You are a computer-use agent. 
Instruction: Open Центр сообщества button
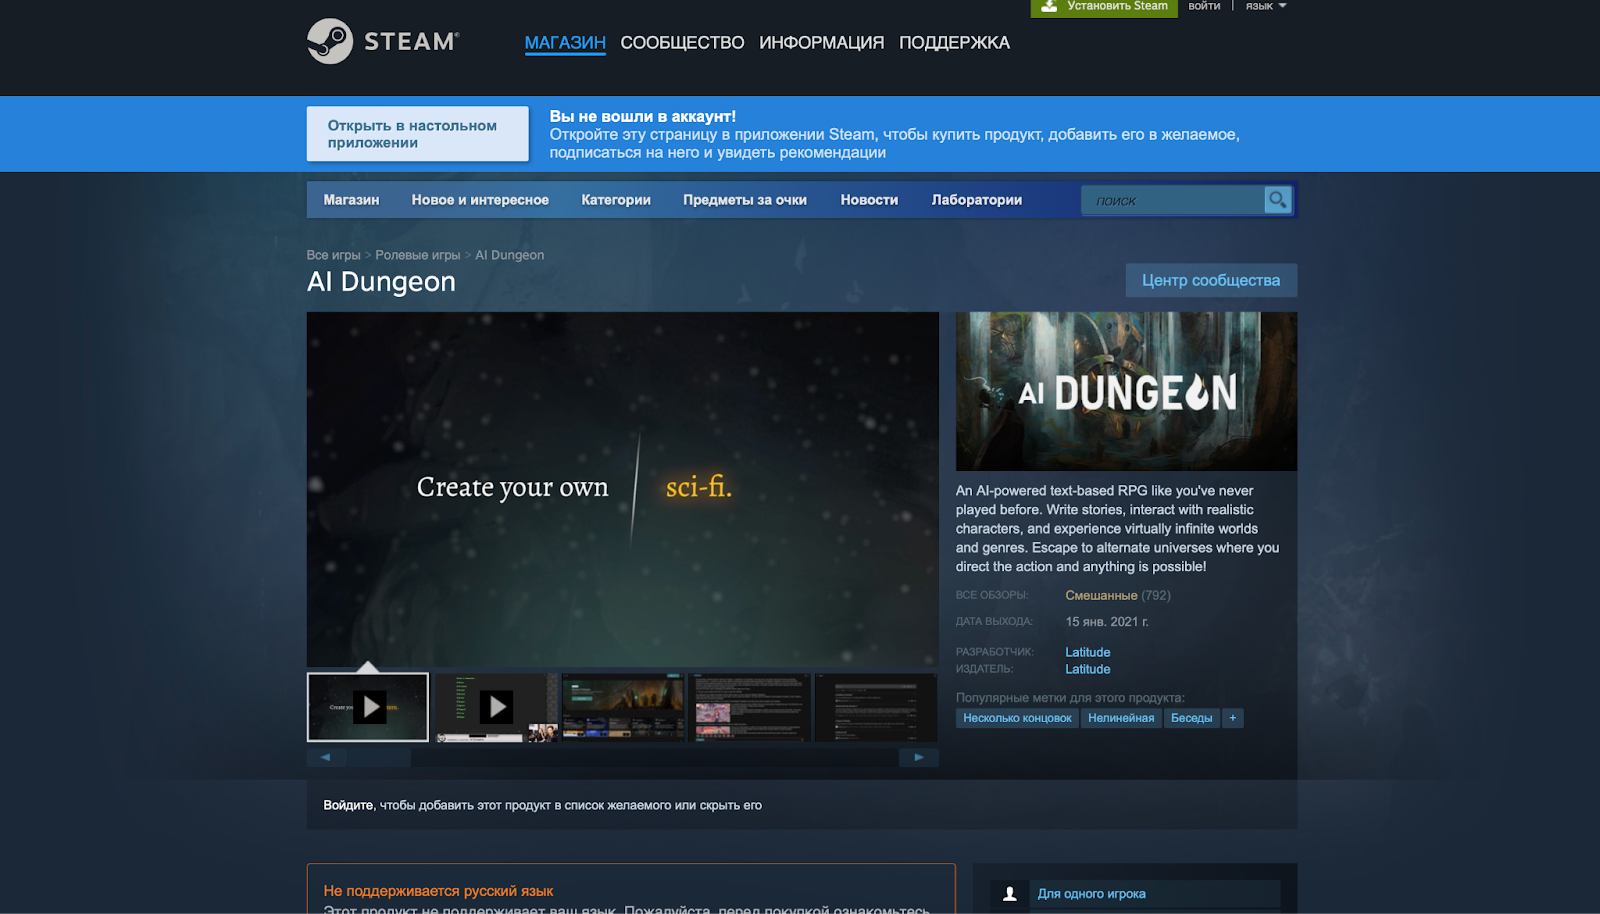coord(1211,280)
